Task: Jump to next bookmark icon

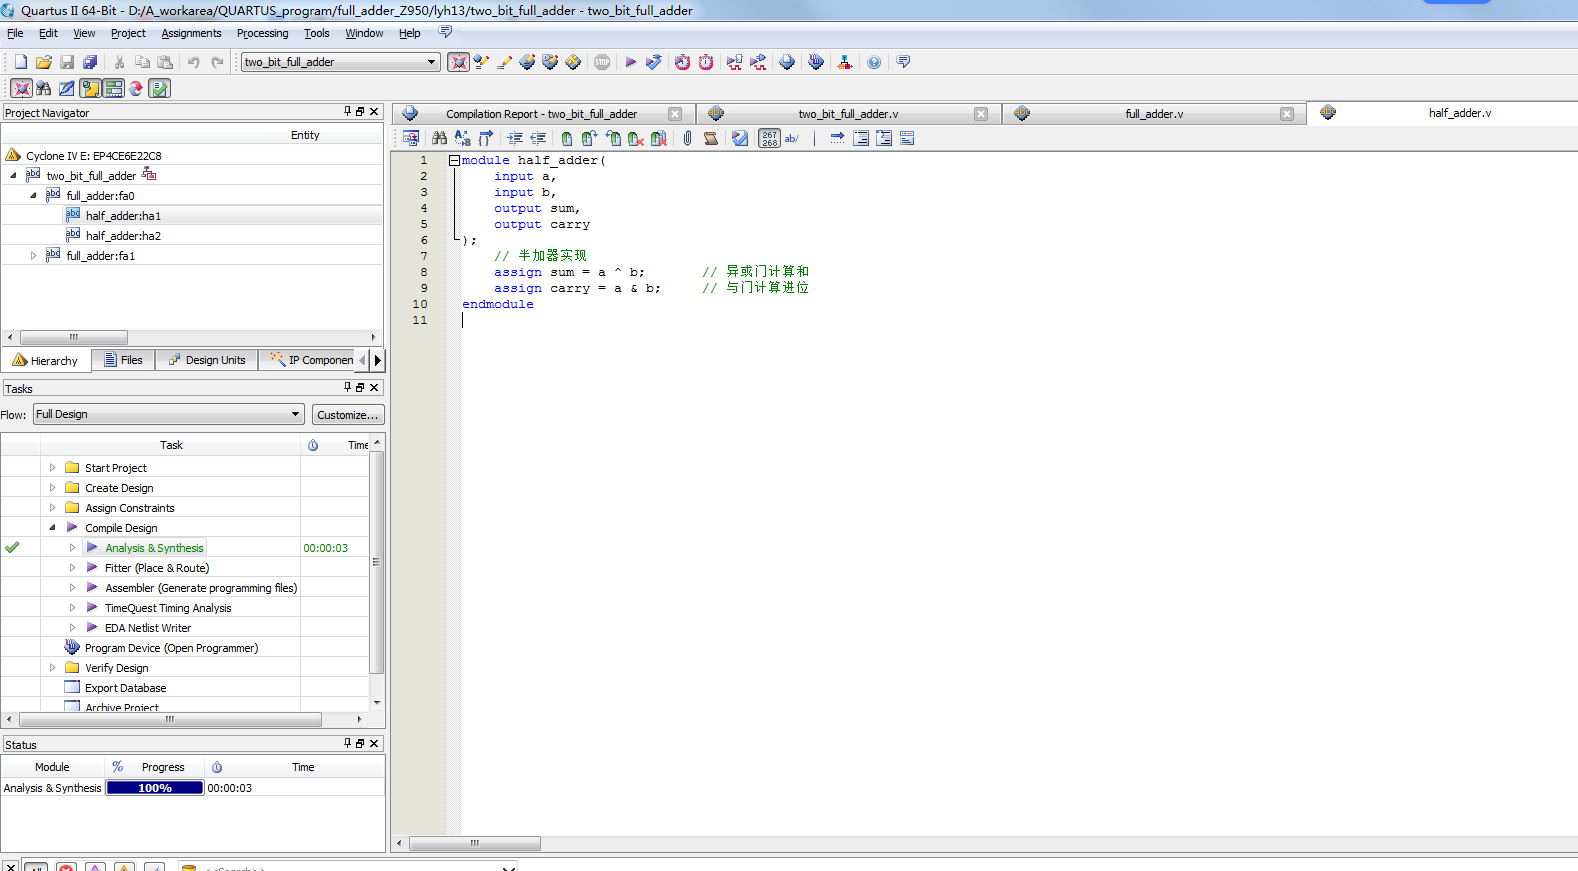Action: click(590, 138)
